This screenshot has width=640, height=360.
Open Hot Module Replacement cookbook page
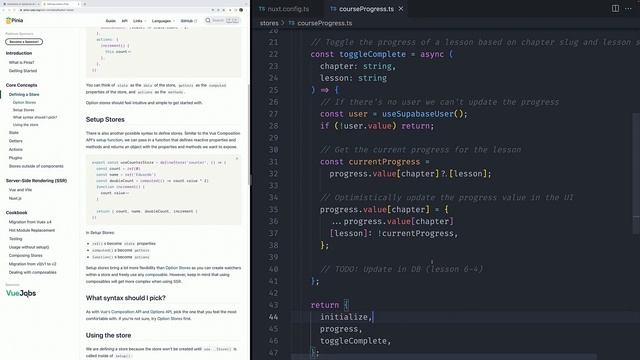pyautogui.click(x=32, y=230)
